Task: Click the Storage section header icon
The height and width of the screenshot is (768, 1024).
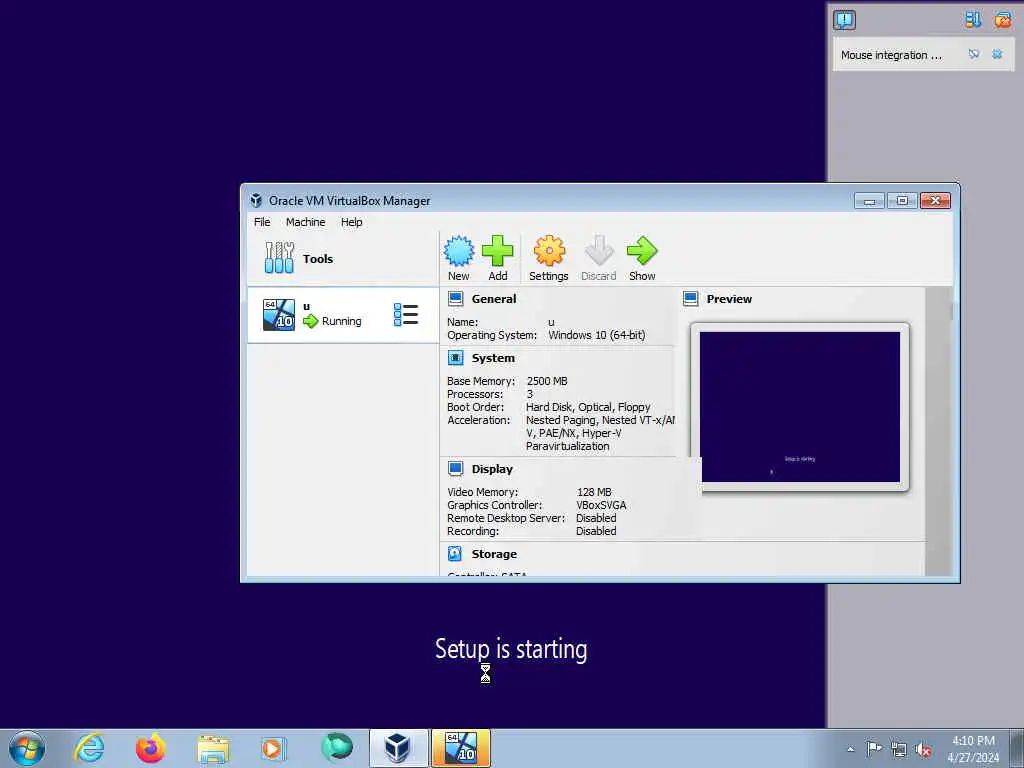Action: click(x=455, y=554)
